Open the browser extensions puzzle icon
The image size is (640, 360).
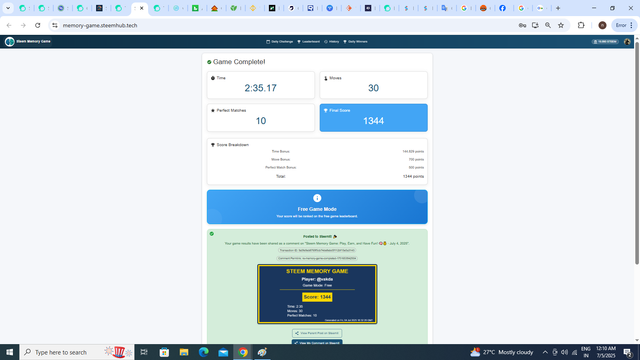point(581,25)
